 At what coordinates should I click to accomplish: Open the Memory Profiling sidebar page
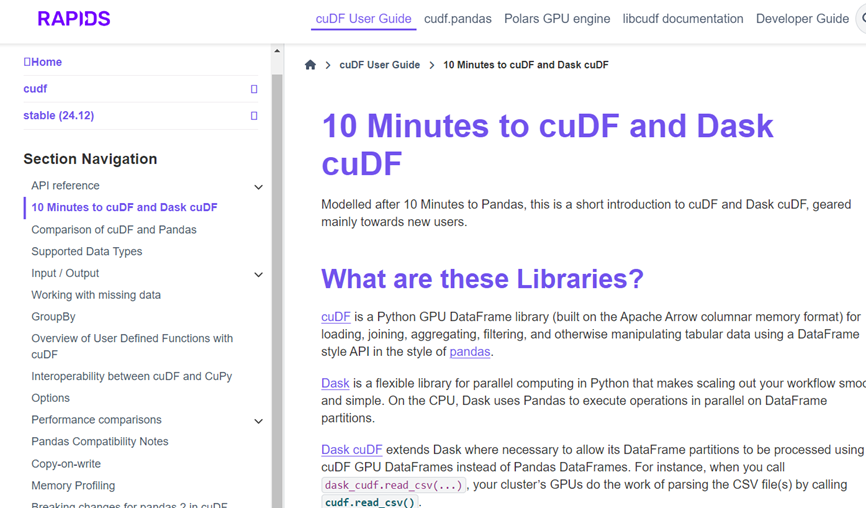[x=73, y=485]
